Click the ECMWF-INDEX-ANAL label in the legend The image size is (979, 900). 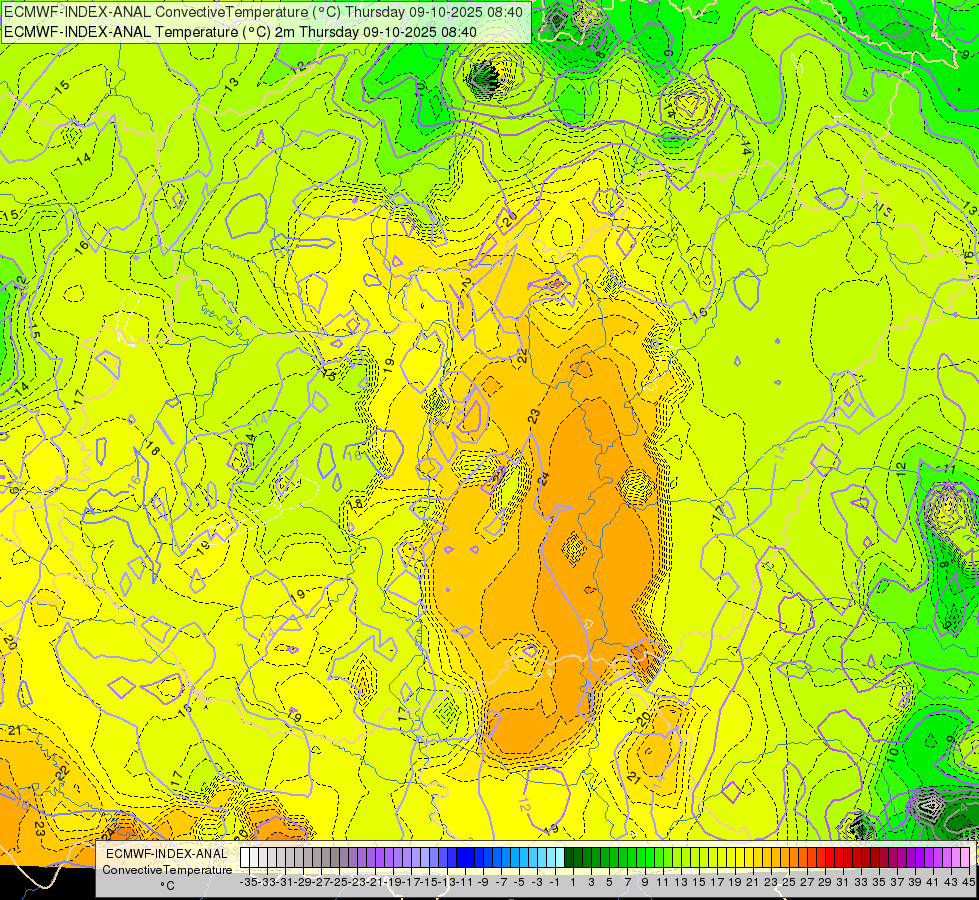[x=167, y=854]
